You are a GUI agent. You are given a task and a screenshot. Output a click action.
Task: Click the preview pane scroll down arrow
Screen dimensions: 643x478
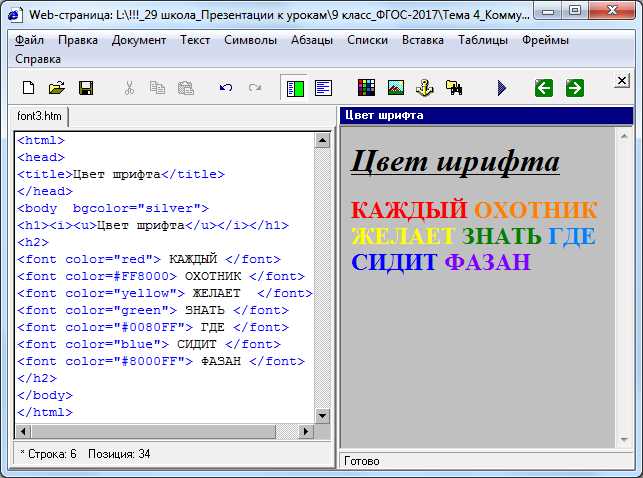tap(624, 440)
